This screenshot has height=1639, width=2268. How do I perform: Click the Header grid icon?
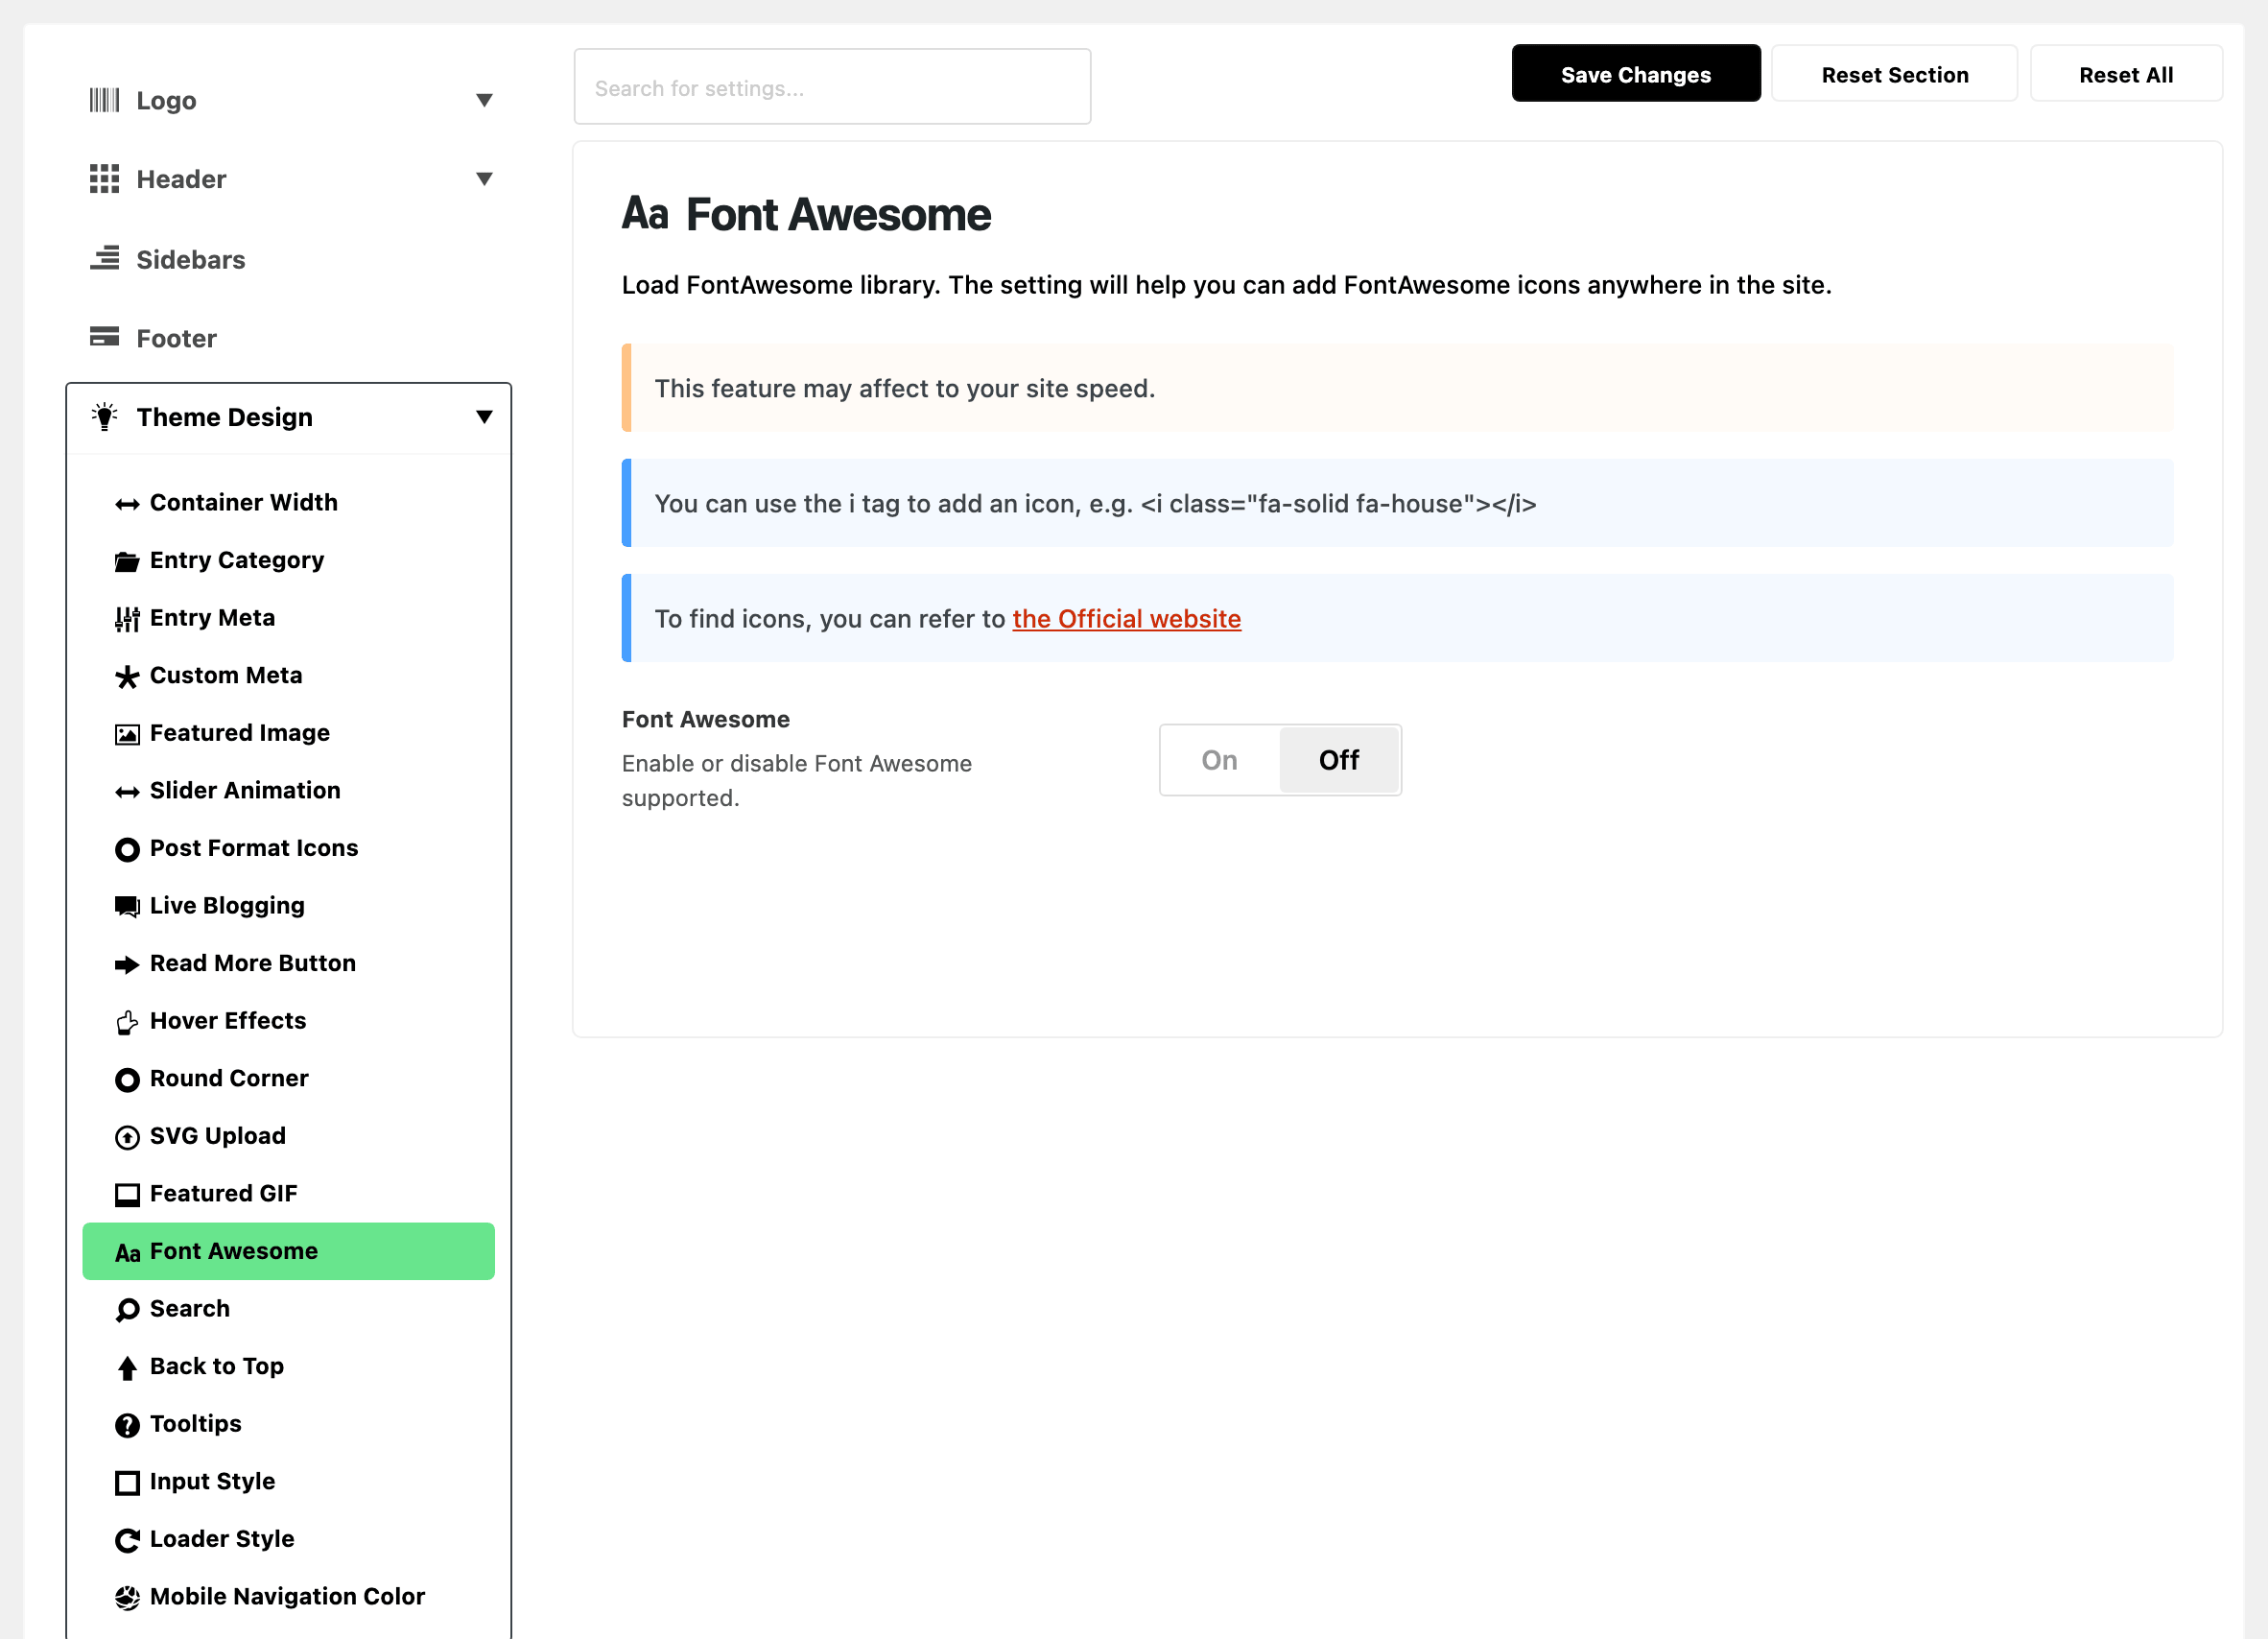[104, 179]
